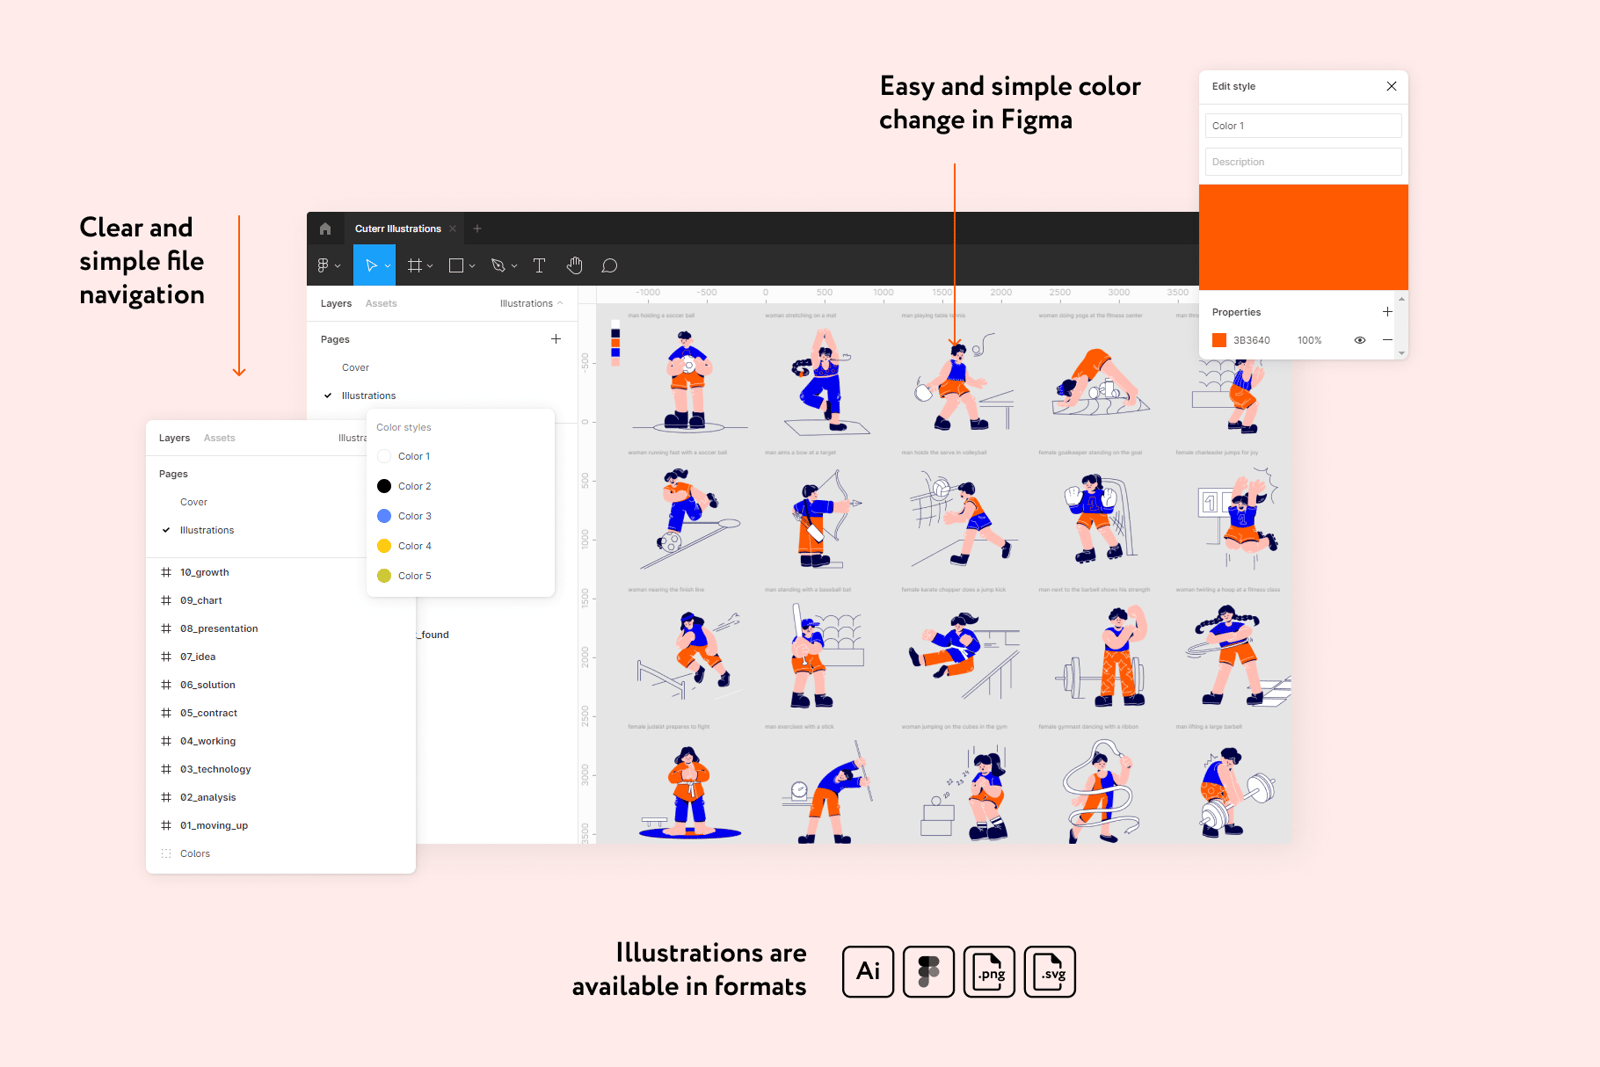This screenshot has height=1067, width=1600.
Task: Open the Frame tool dropdown arrow
Action: 430,267
